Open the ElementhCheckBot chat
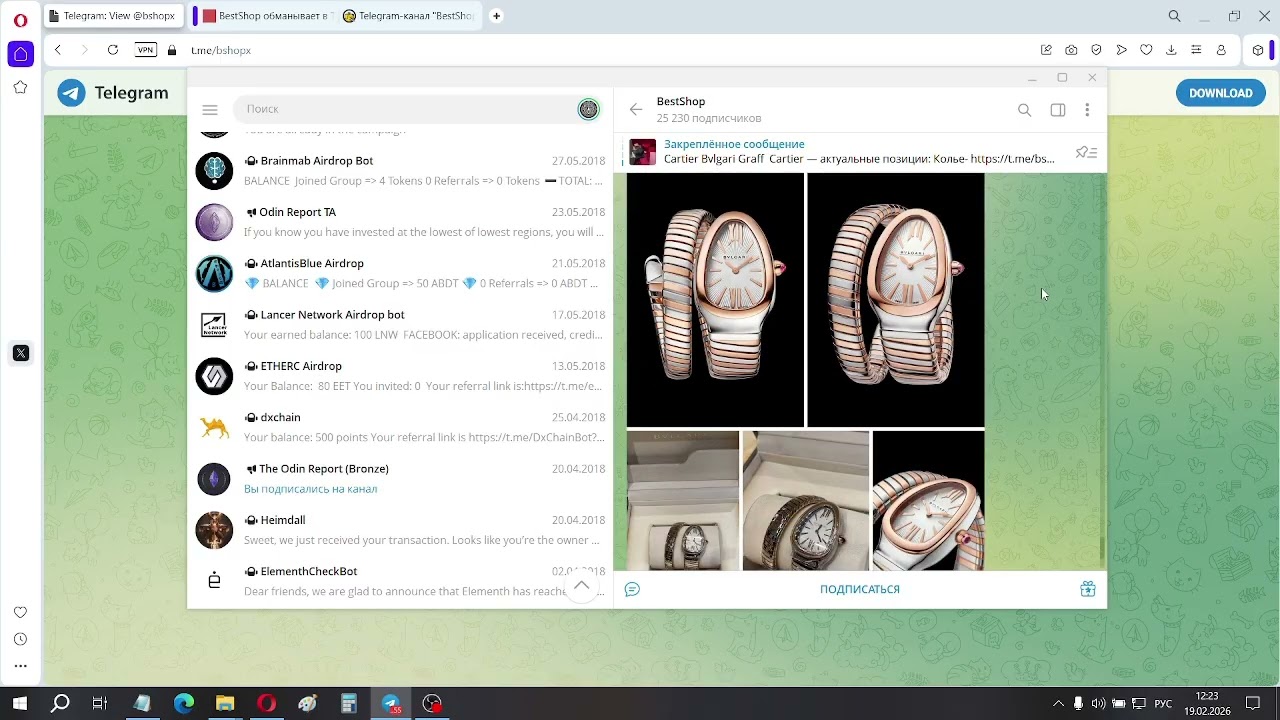 point(400,582)
